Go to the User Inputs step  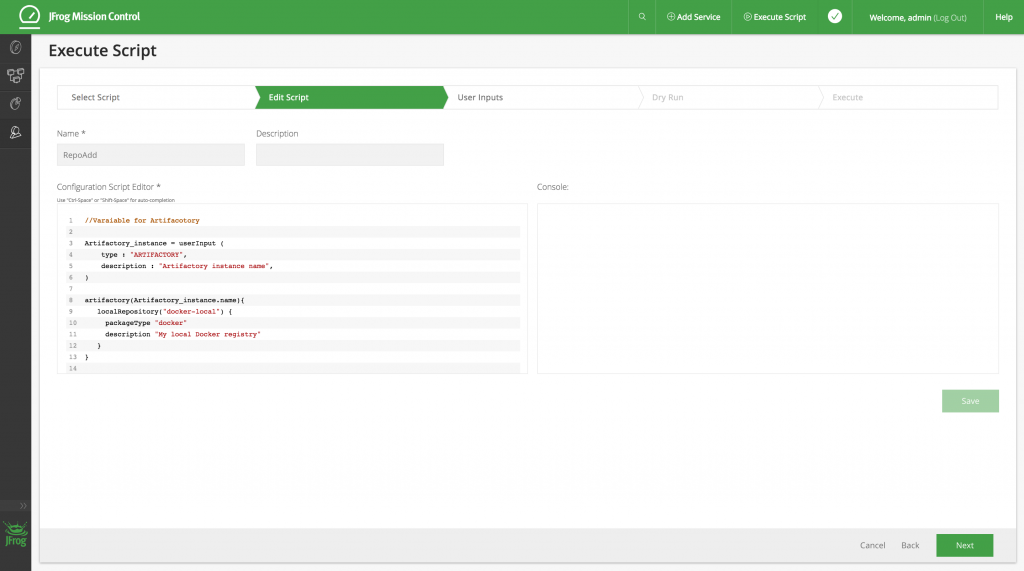(x=542, y=97)
